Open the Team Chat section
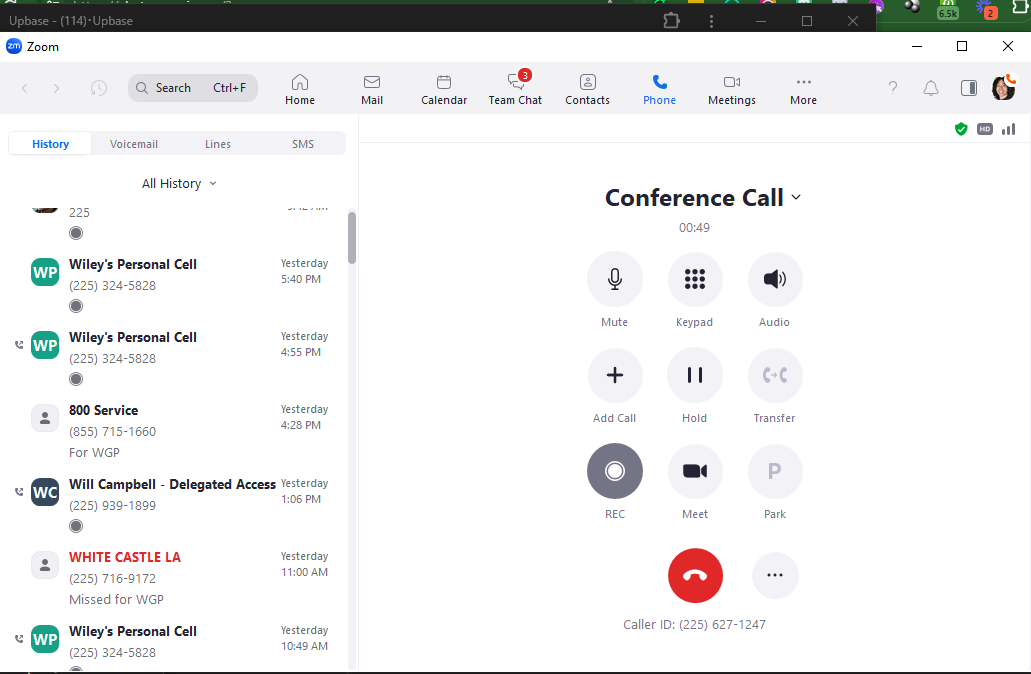This screenshot has width=1031, height=674. click(515, 88)
